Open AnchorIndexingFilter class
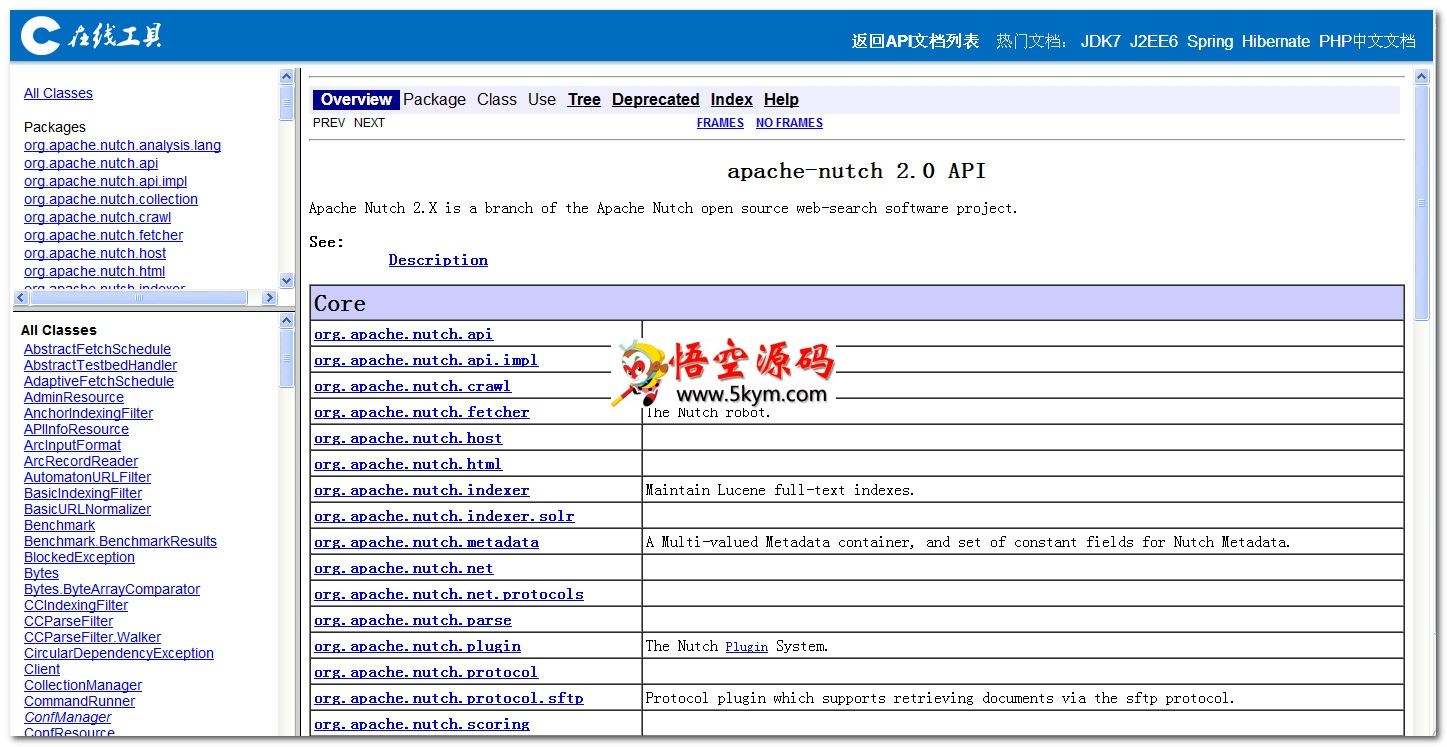 pyautogui.click(x=88, y=413)
